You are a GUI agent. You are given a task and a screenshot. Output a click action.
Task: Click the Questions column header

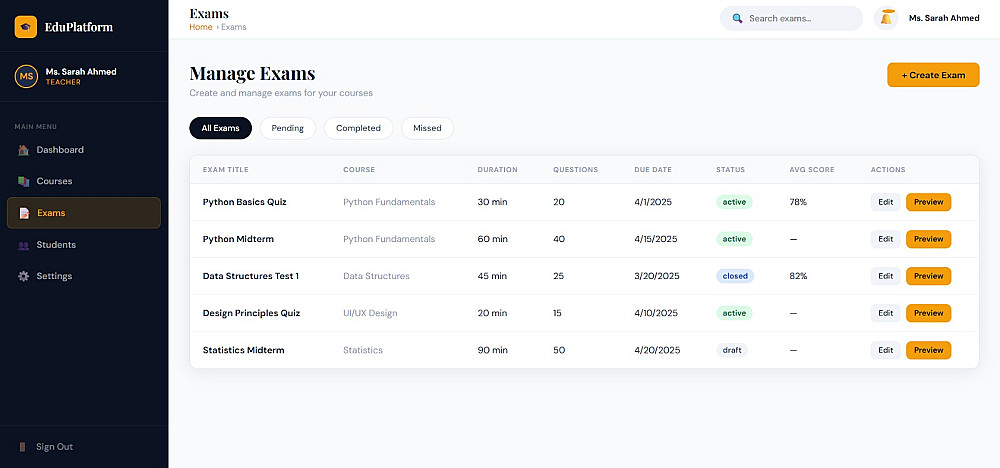coord(575,170)
